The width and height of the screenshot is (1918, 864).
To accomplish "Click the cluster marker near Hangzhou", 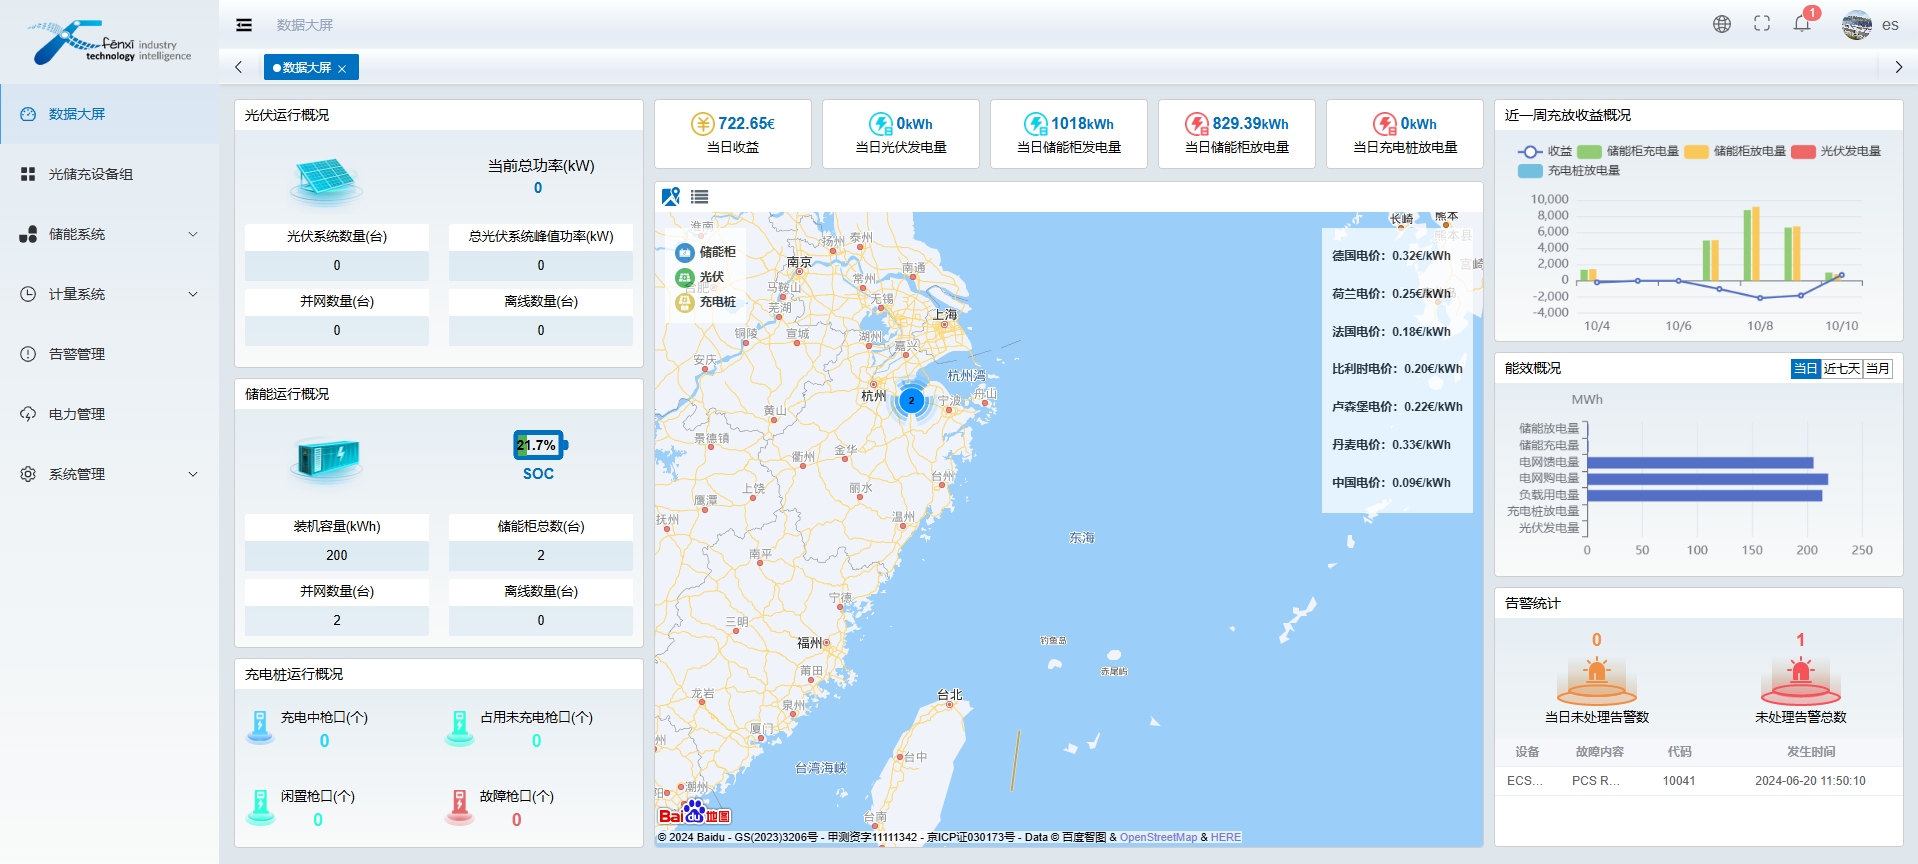I will (911, 400).
